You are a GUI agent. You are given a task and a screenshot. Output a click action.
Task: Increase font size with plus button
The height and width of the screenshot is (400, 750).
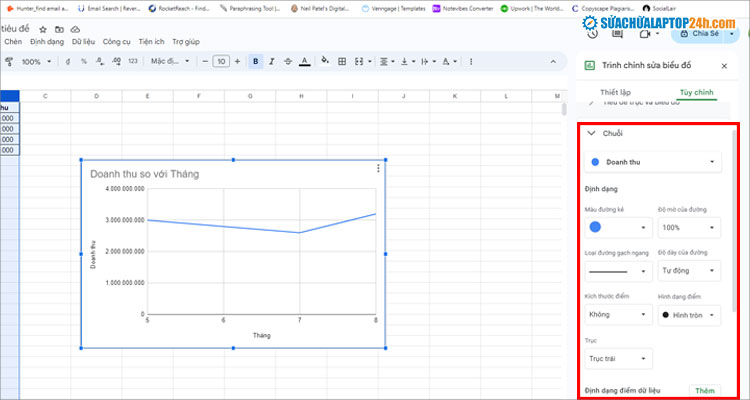point(238,61)
